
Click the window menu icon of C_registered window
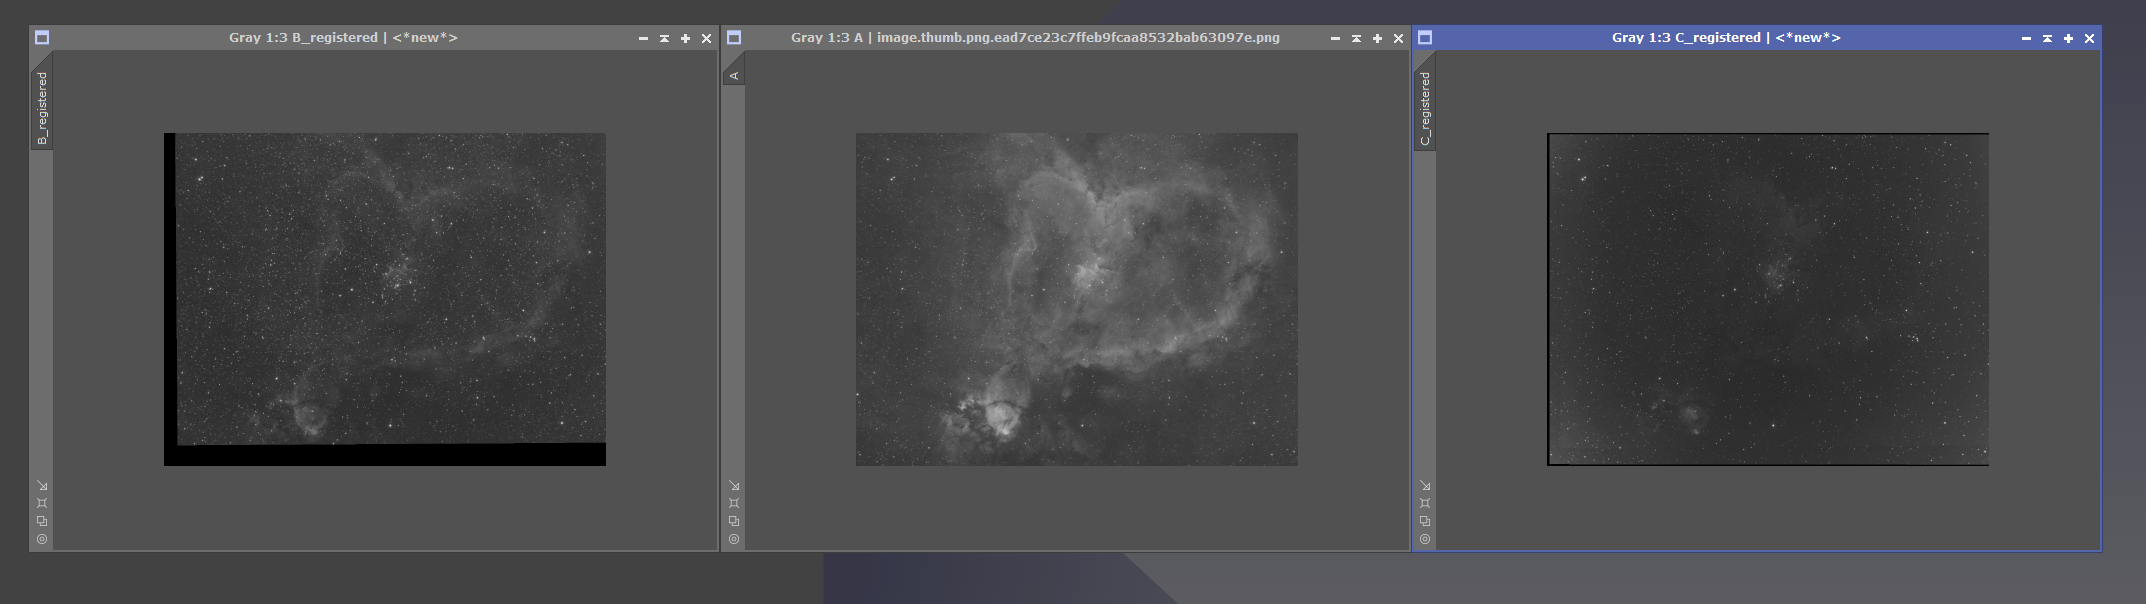[x=1425, y=38]
